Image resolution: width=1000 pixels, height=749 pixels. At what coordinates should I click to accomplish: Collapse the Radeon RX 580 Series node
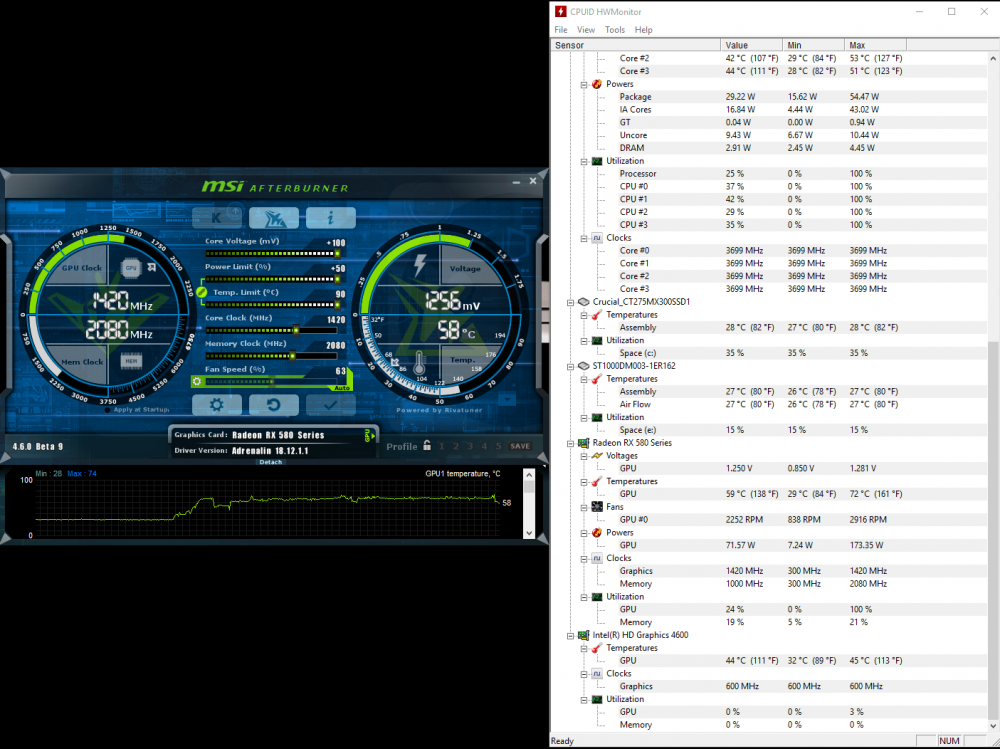pos(571,443)
